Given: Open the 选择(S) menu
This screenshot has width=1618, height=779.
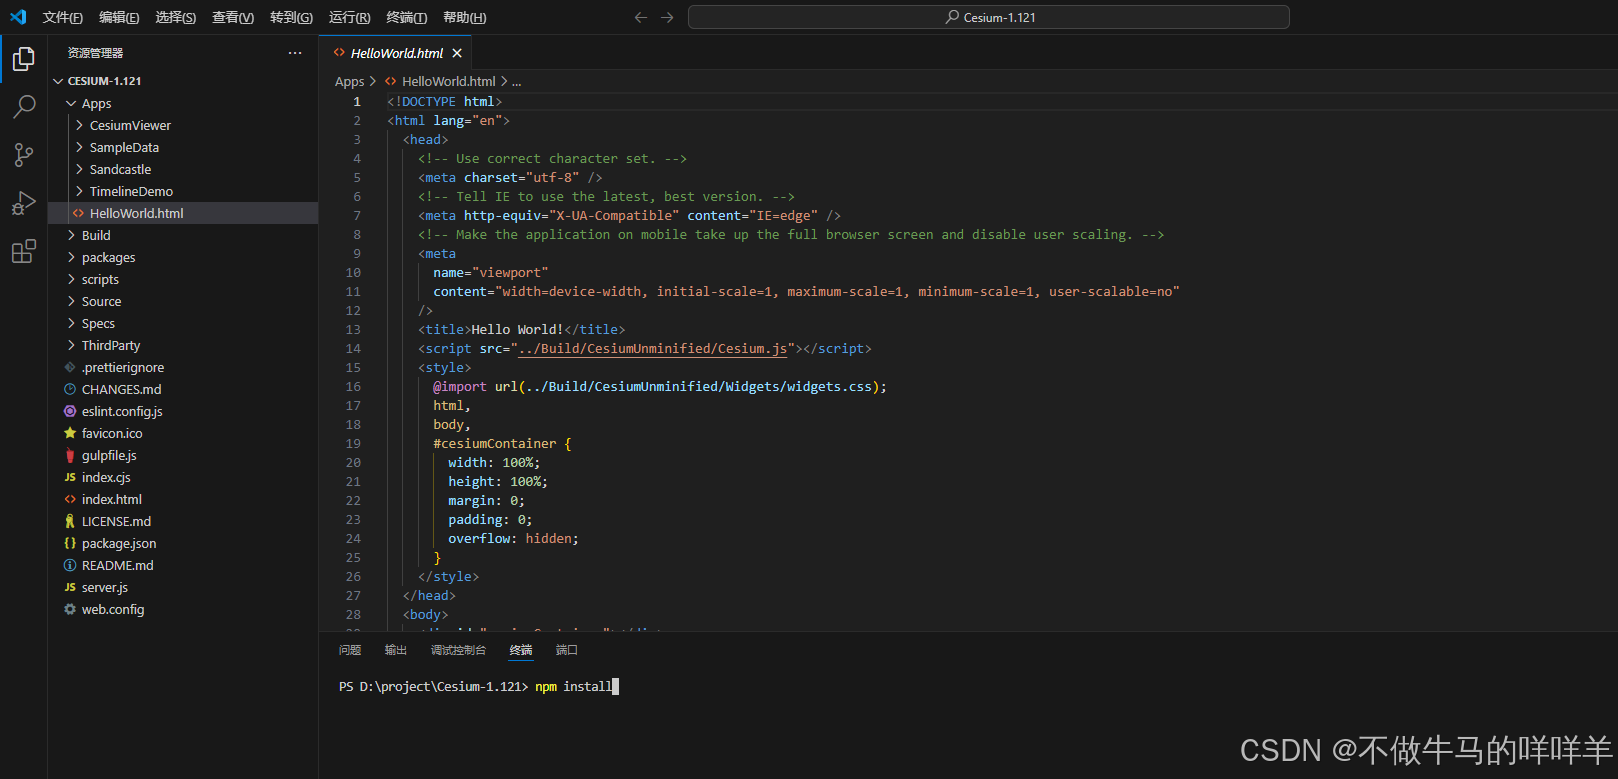Looking at the screenshot, I should click(175, 17).
